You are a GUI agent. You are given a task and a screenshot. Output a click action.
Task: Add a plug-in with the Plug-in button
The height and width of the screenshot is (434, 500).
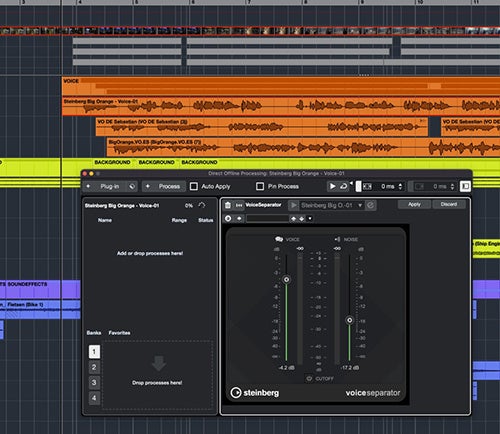105,186
